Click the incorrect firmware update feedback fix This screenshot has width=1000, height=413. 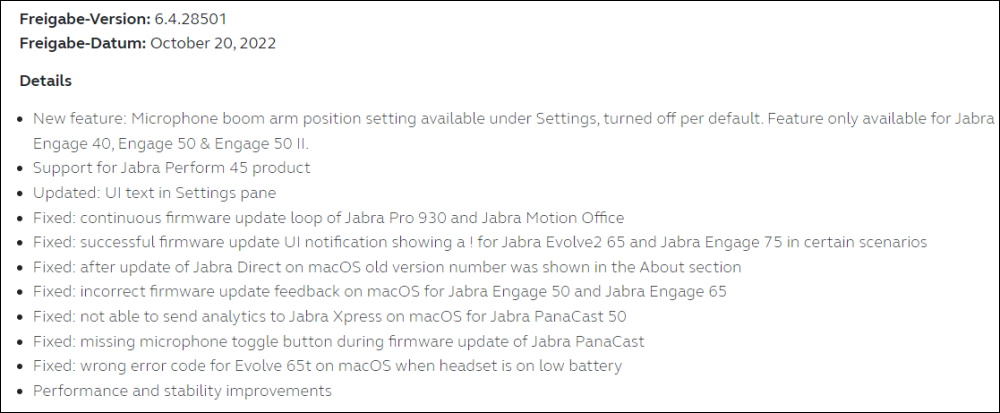tap(379, 292)
